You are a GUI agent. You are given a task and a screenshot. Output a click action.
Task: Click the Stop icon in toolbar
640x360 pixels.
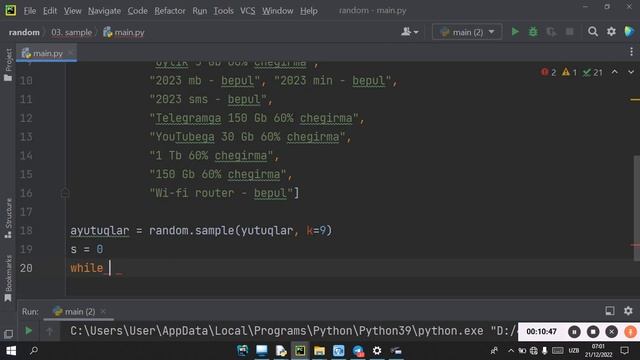[x=569, y=32]
